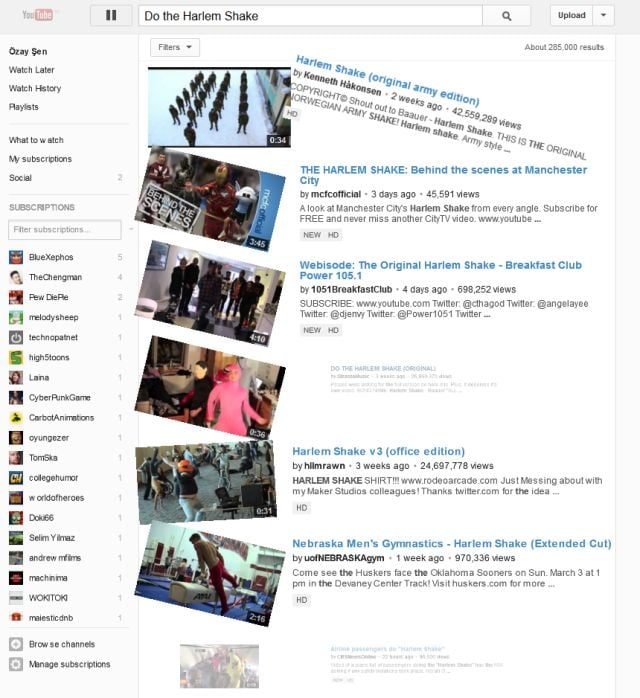Click the collegehumor channel icon

[16, 478]
